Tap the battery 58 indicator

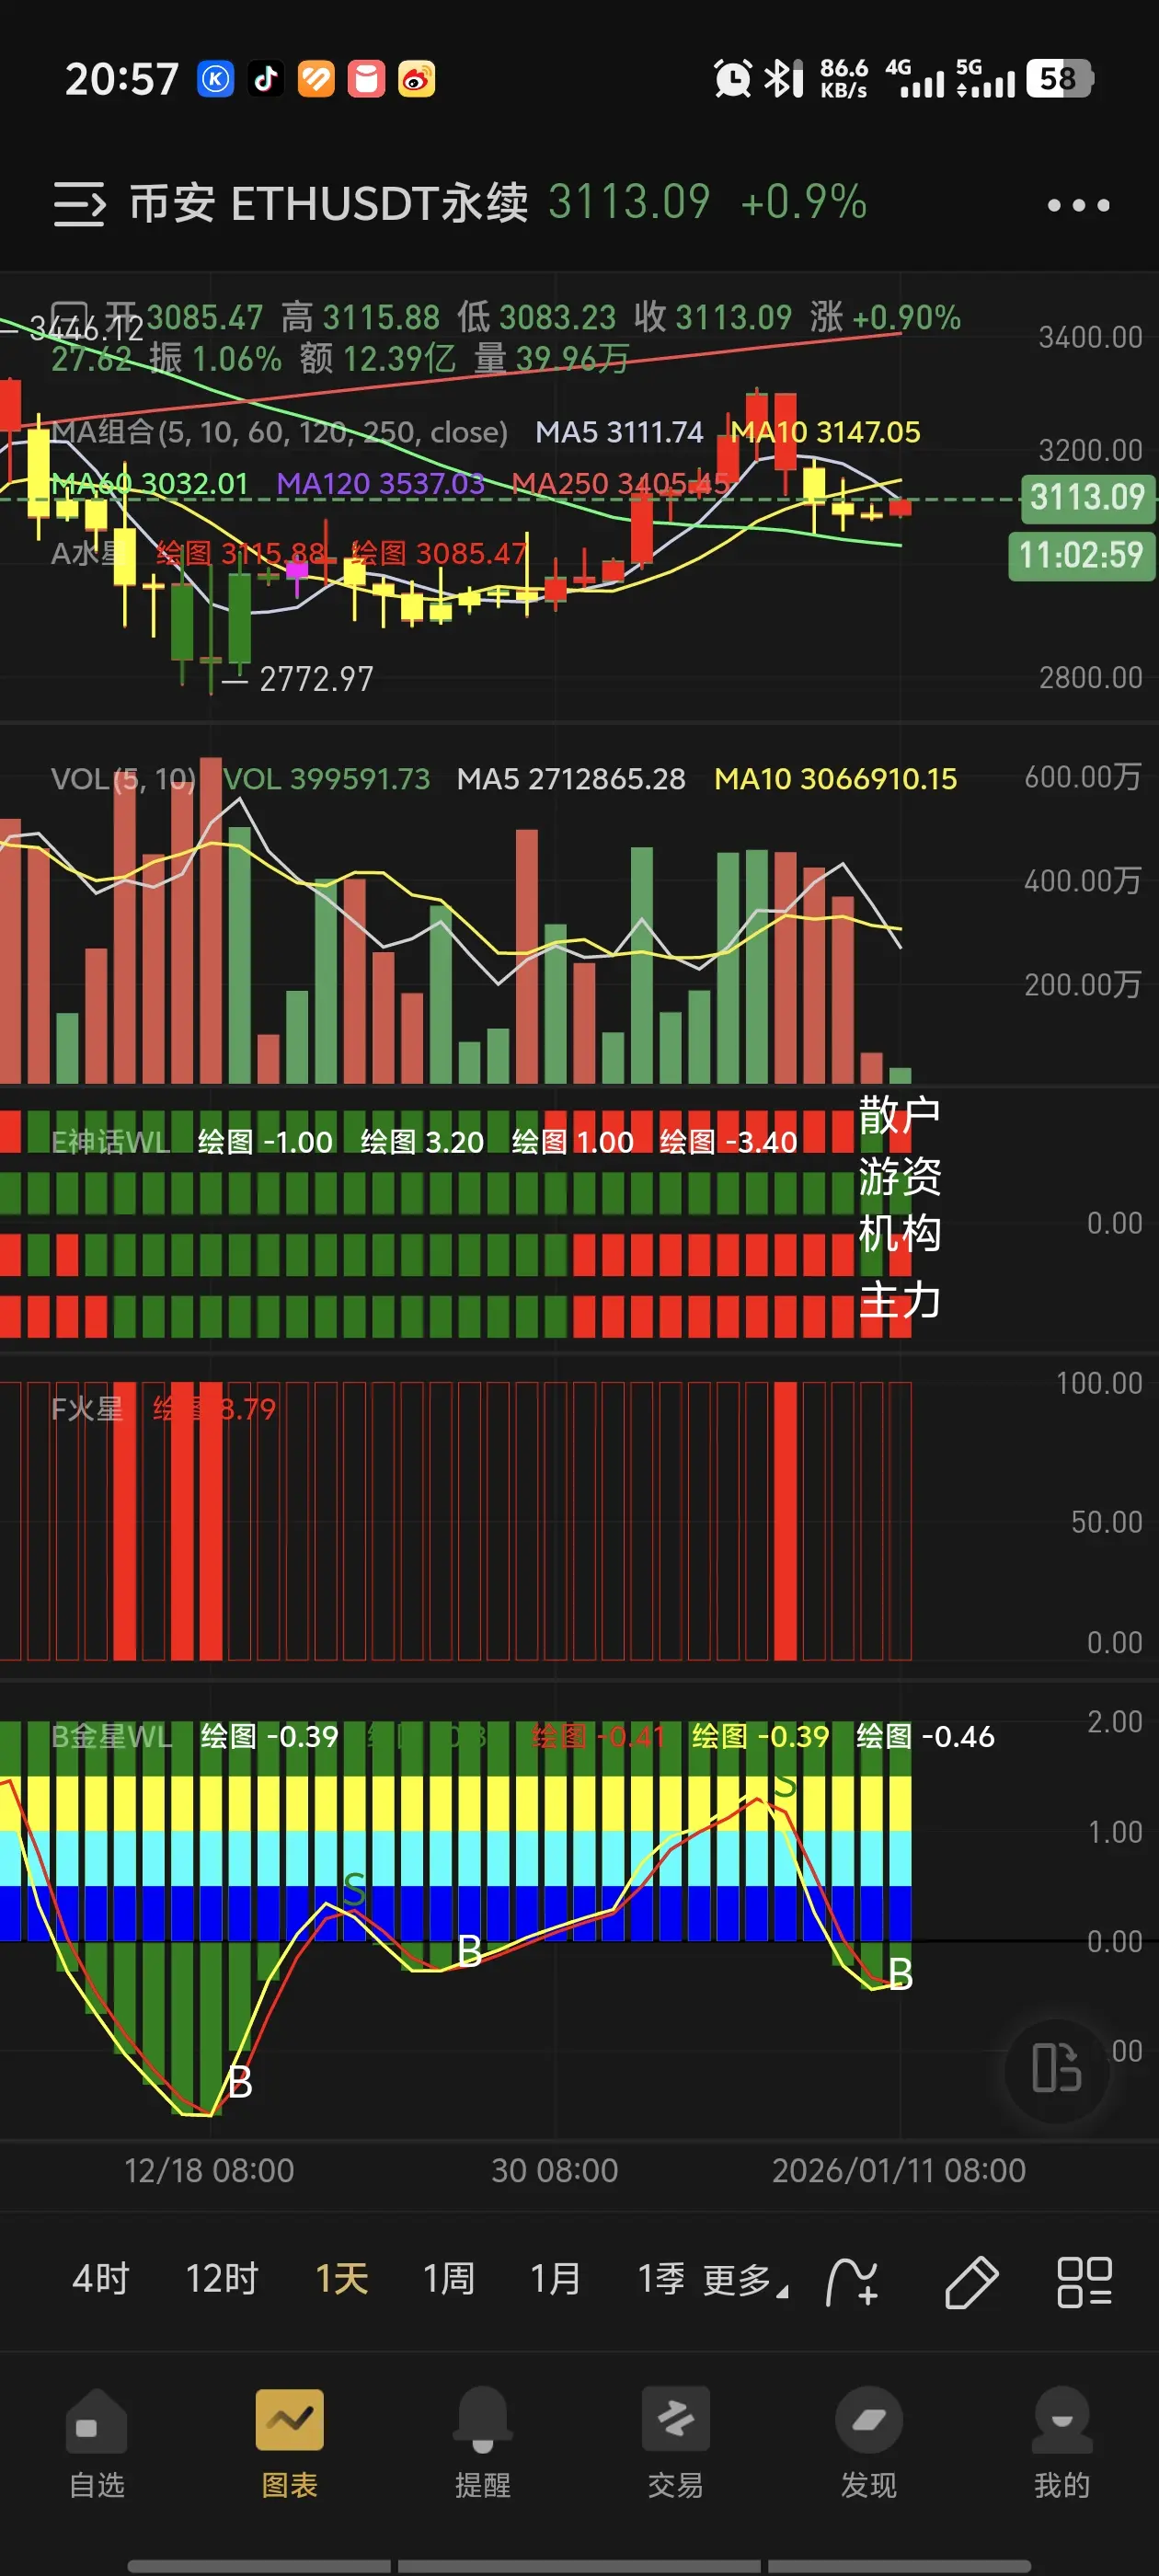1060,78
